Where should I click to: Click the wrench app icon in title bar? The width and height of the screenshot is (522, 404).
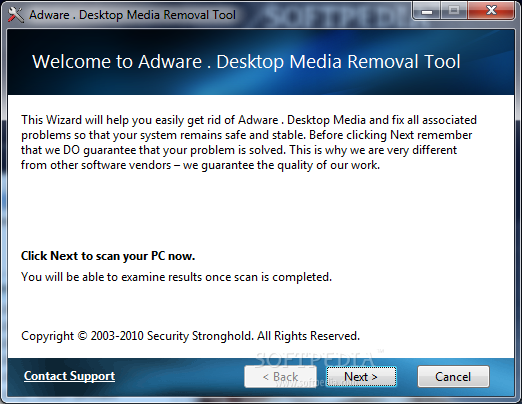[x=15, y=15]
